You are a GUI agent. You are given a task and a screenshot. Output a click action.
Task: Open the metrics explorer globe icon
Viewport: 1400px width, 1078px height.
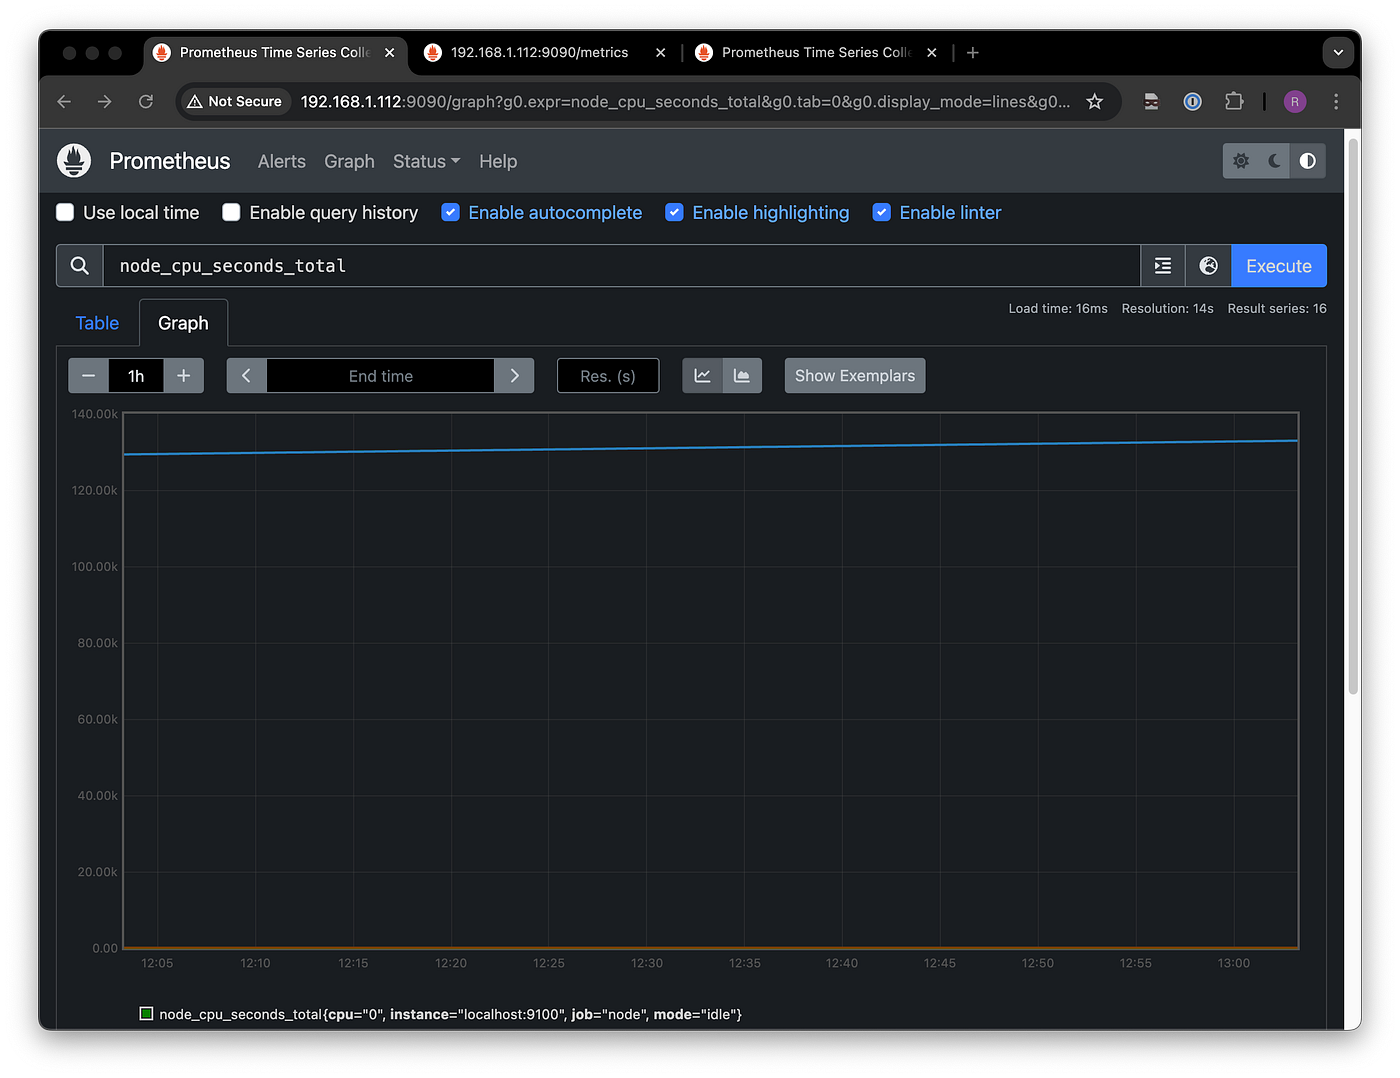pyautogui.click(x=1209, y=266)
